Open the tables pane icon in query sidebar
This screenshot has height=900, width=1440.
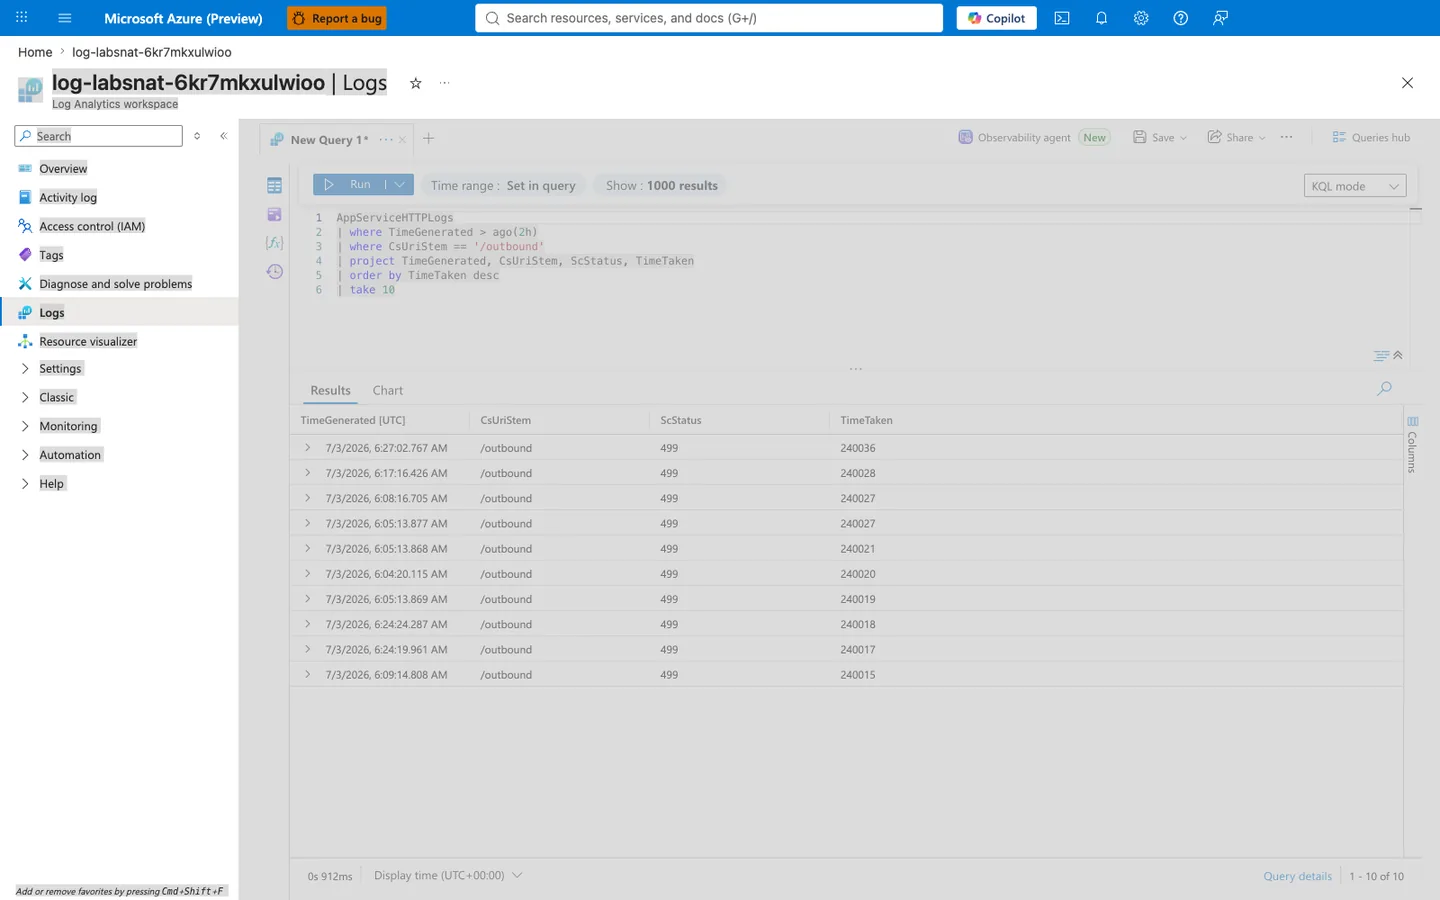pos(274,185)
